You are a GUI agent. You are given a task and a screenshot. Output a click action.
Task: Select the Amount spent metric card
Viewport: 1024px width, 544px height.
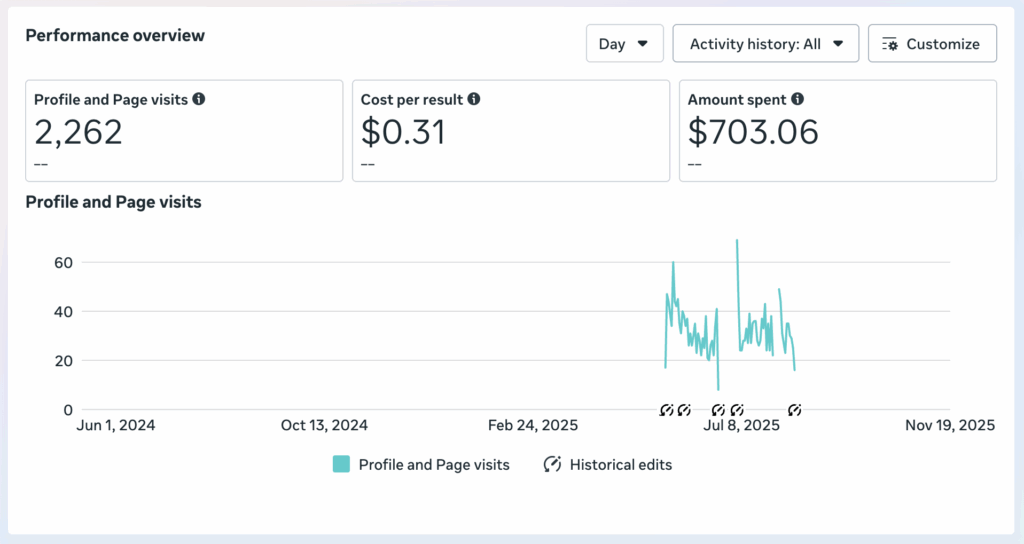coord(837,131)
